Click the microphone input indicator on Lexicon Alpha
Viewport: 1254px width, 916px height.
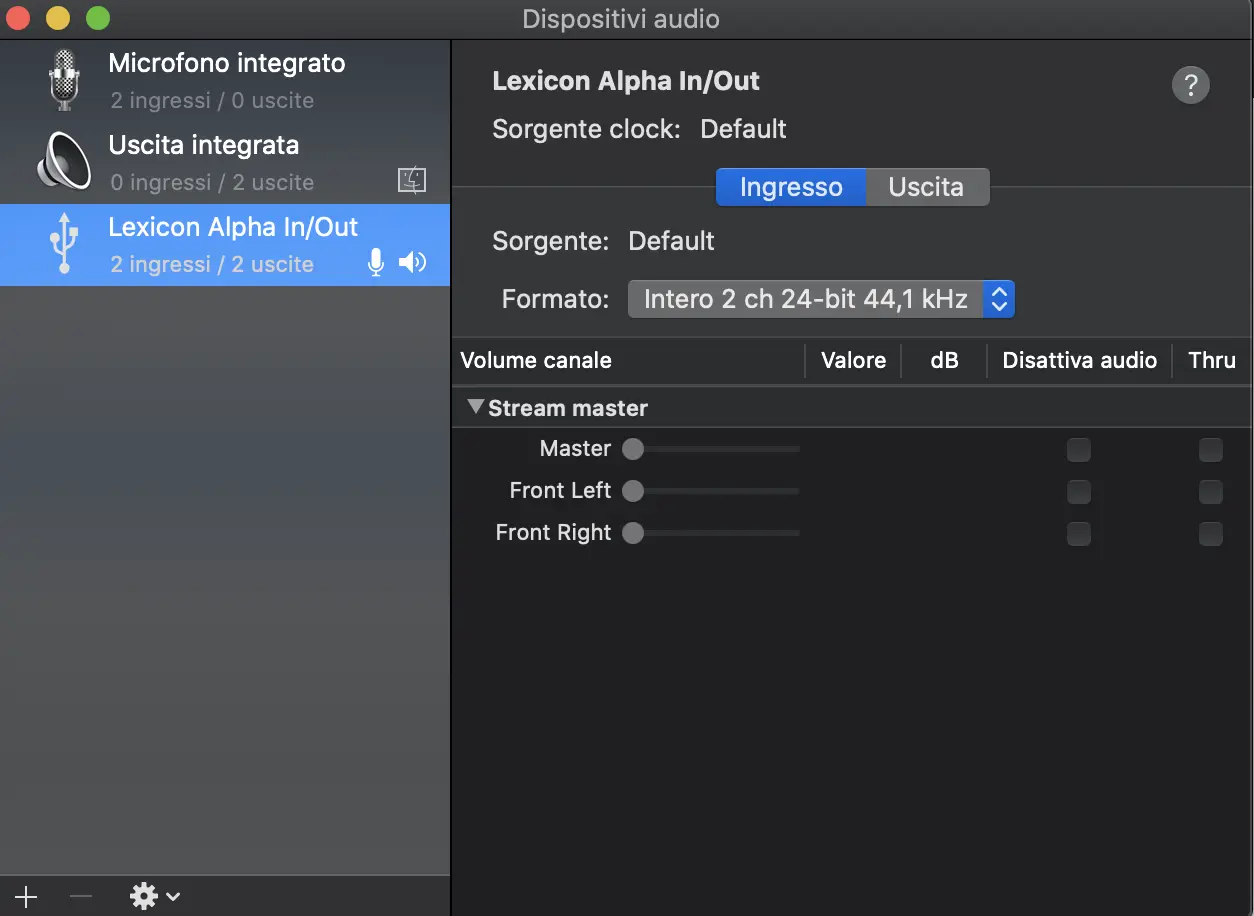pos(376,263)
